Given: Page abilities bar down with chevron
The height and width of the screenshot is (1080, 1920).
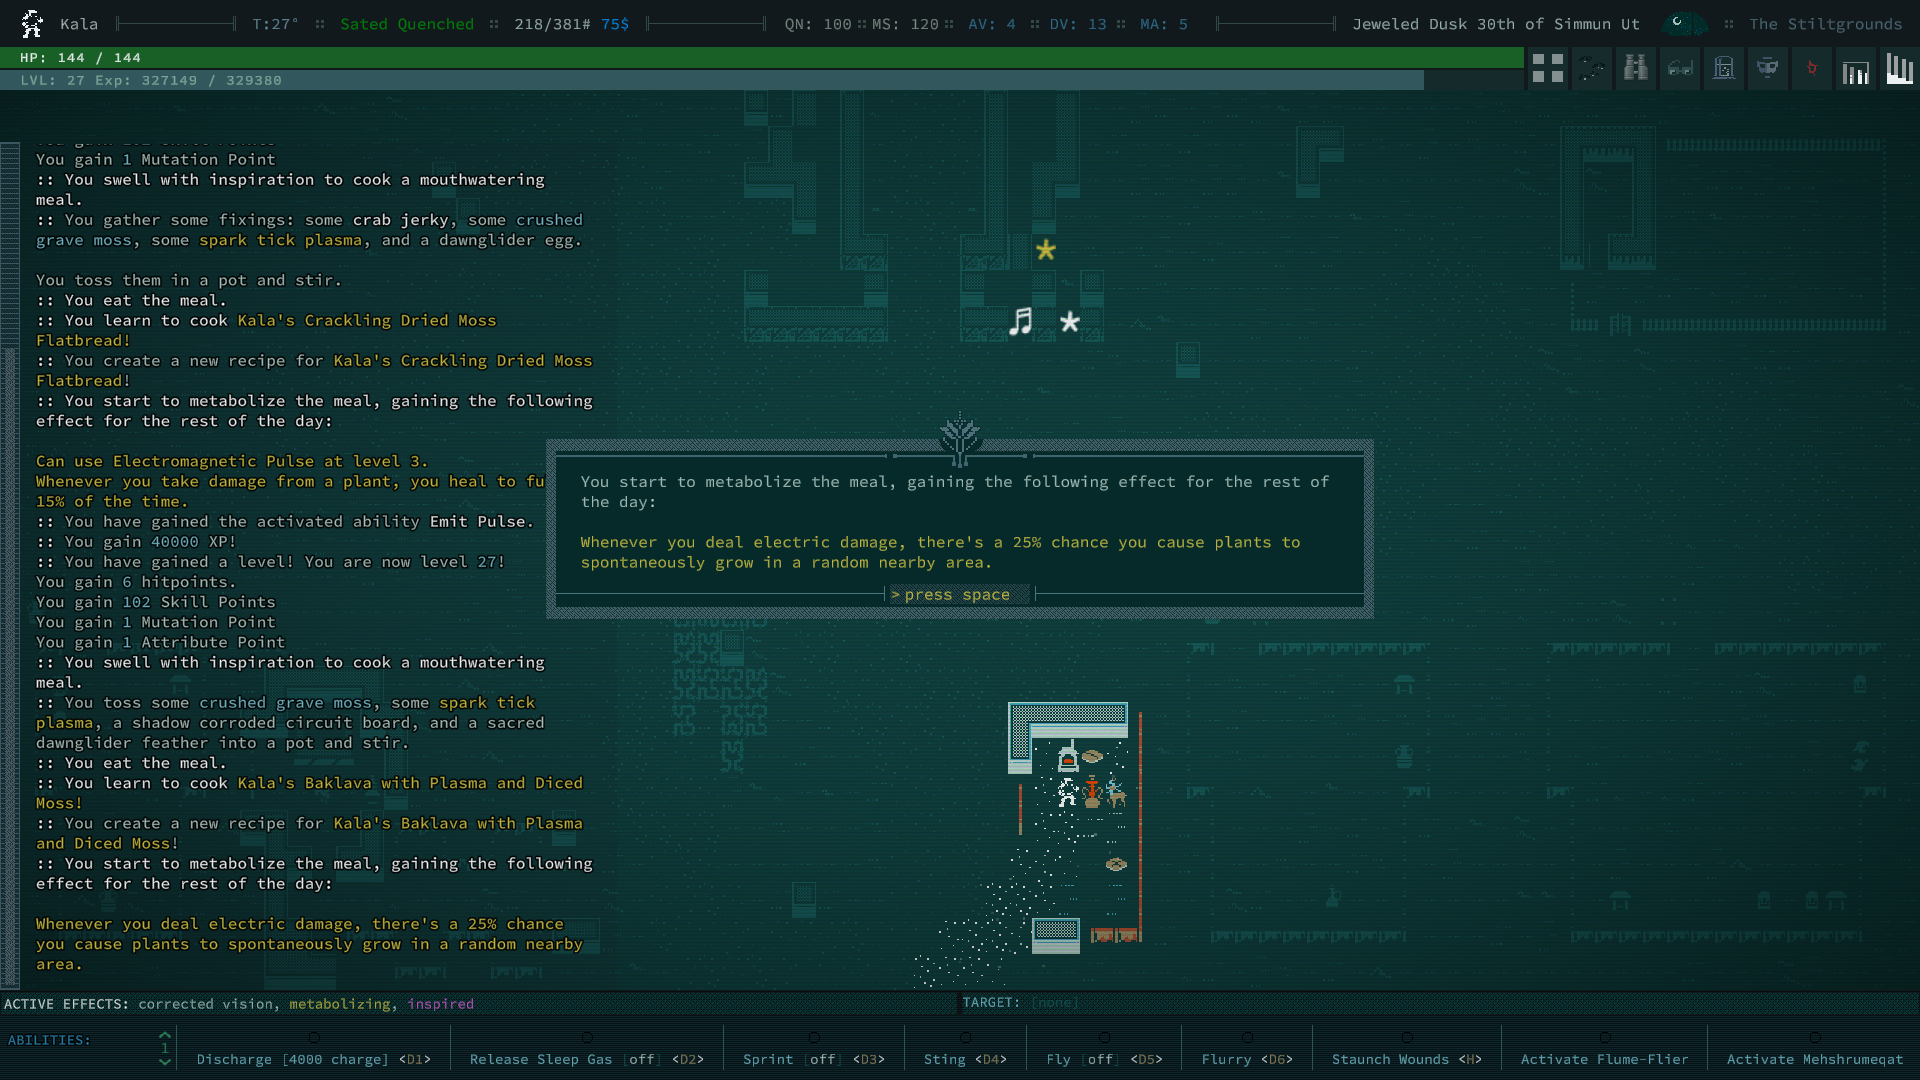Looking at the screenshot, I should tap(165, 1062).
